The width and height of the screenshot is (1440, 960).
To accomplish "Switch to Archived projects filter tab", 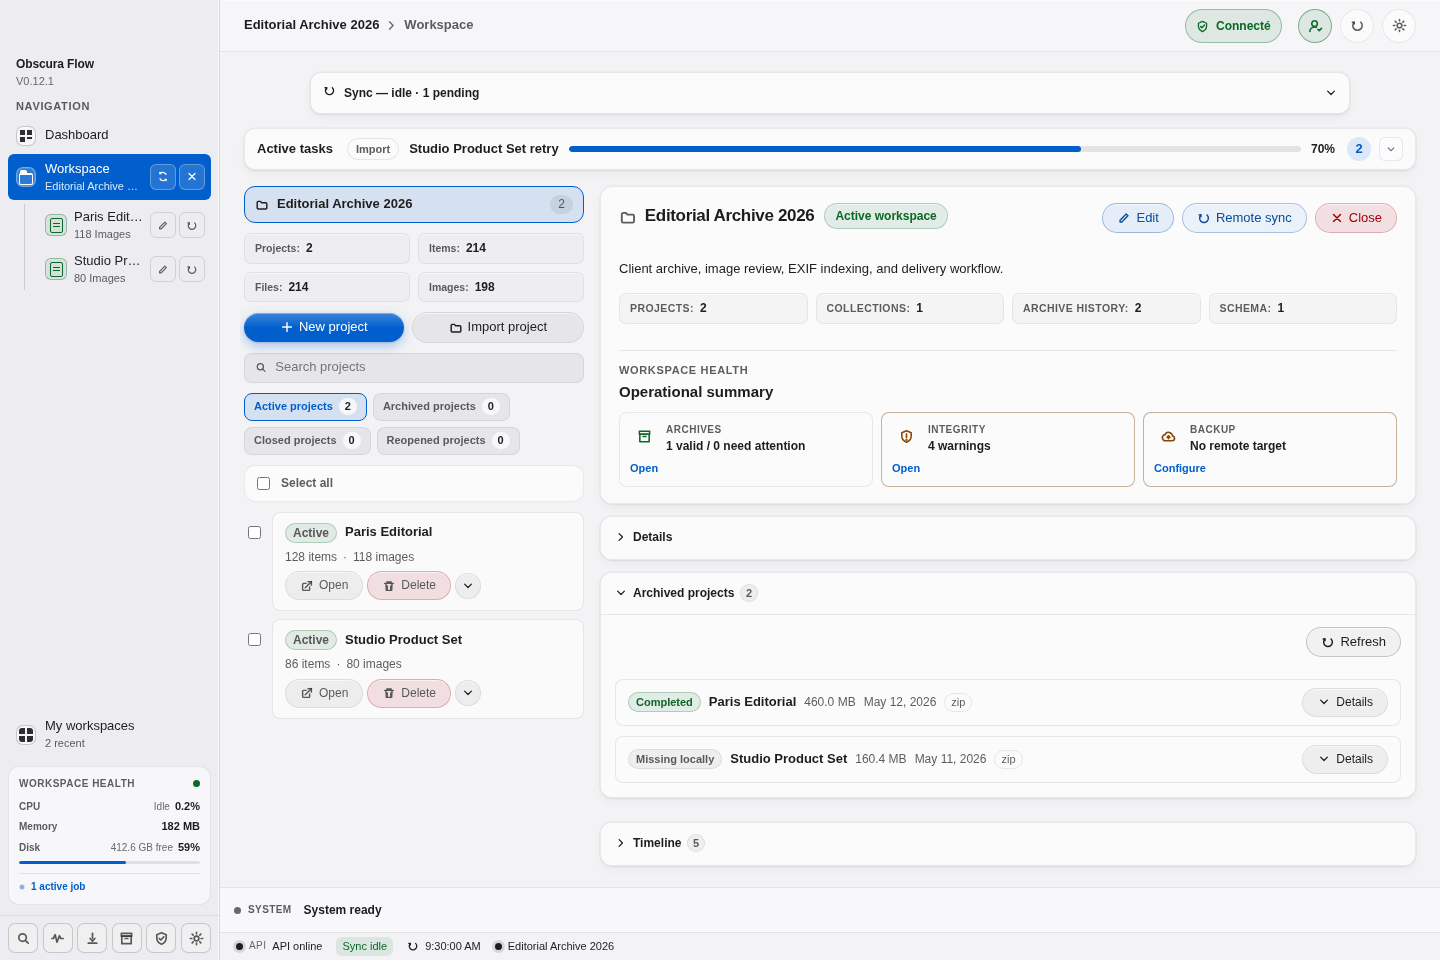I will [441, 407].
